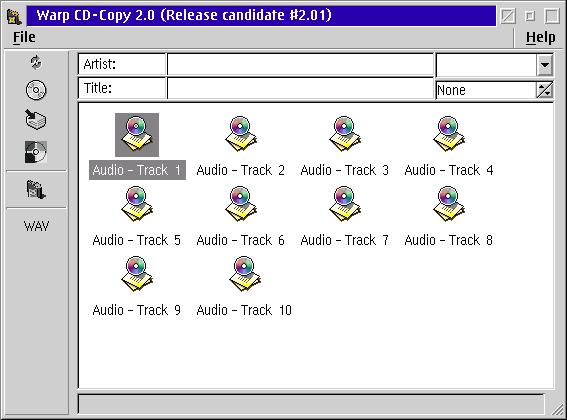This screenshot has width=567, height=420.
Task: Click the resize grip at bottom-right corner
Action: (x=558, y=410)
